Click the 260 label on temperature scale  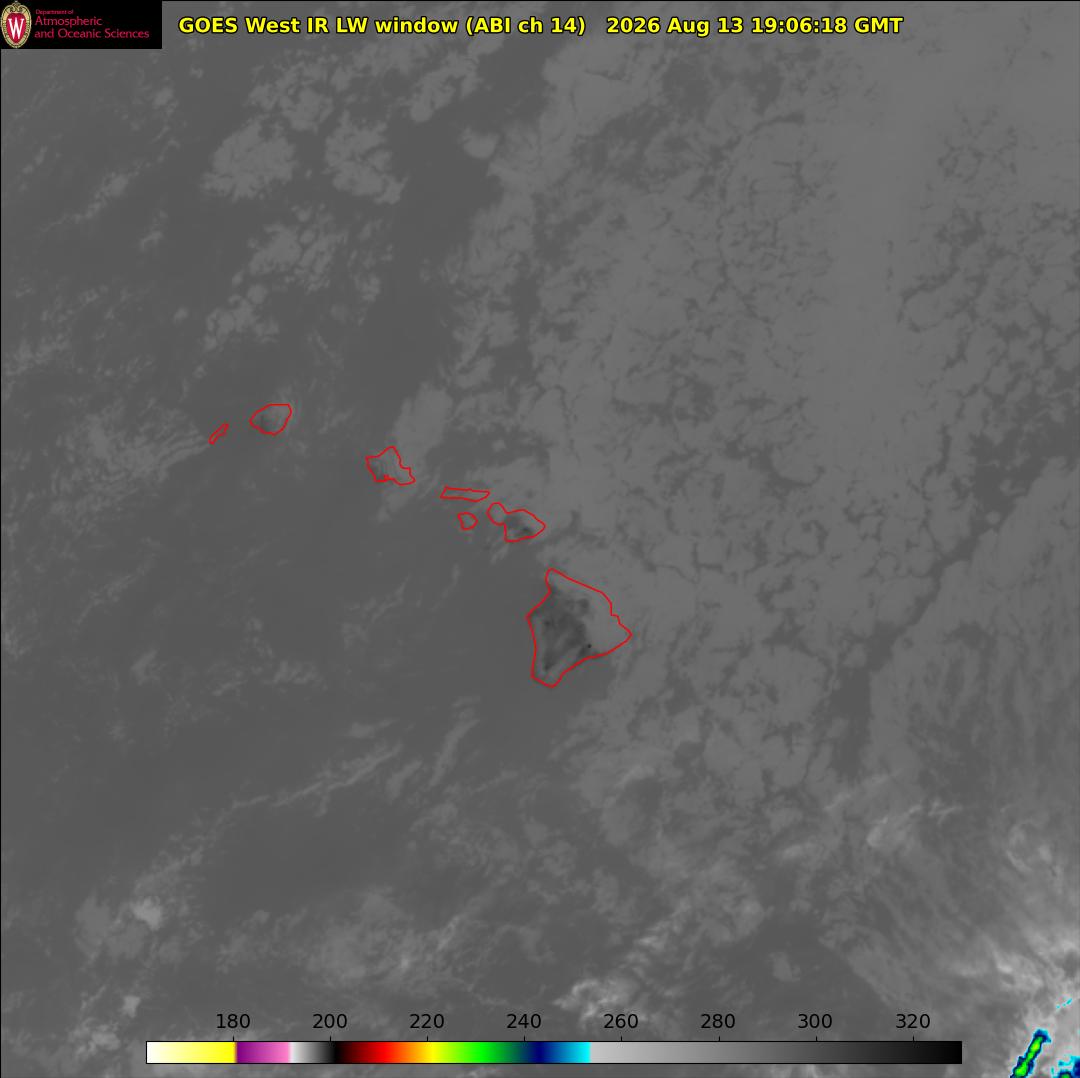pyautogui.click(x=621, y=1021)
